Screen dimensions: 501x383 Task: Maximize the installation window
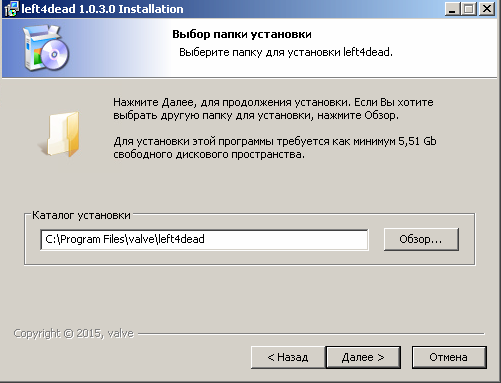[469, 9]
